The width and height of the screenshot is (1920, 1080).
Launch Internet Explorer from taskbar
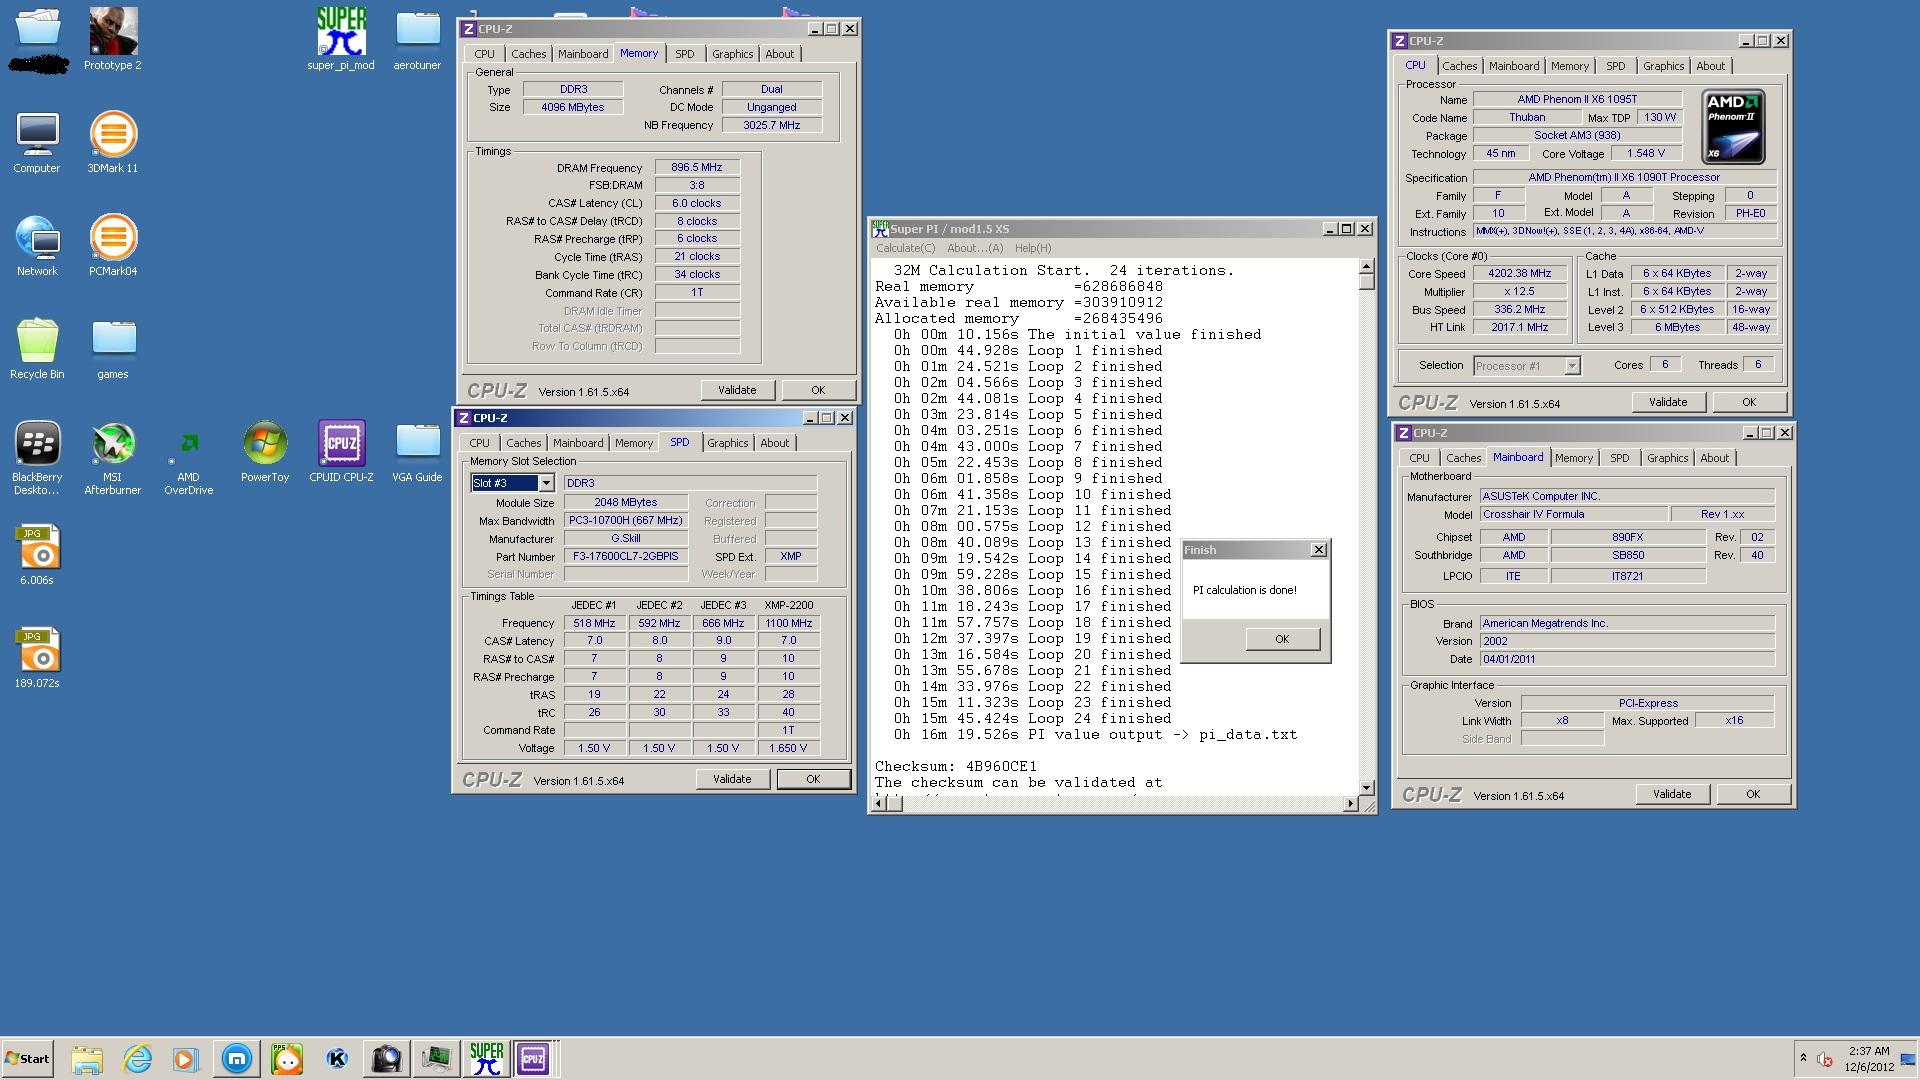(x=137, y=1059)
